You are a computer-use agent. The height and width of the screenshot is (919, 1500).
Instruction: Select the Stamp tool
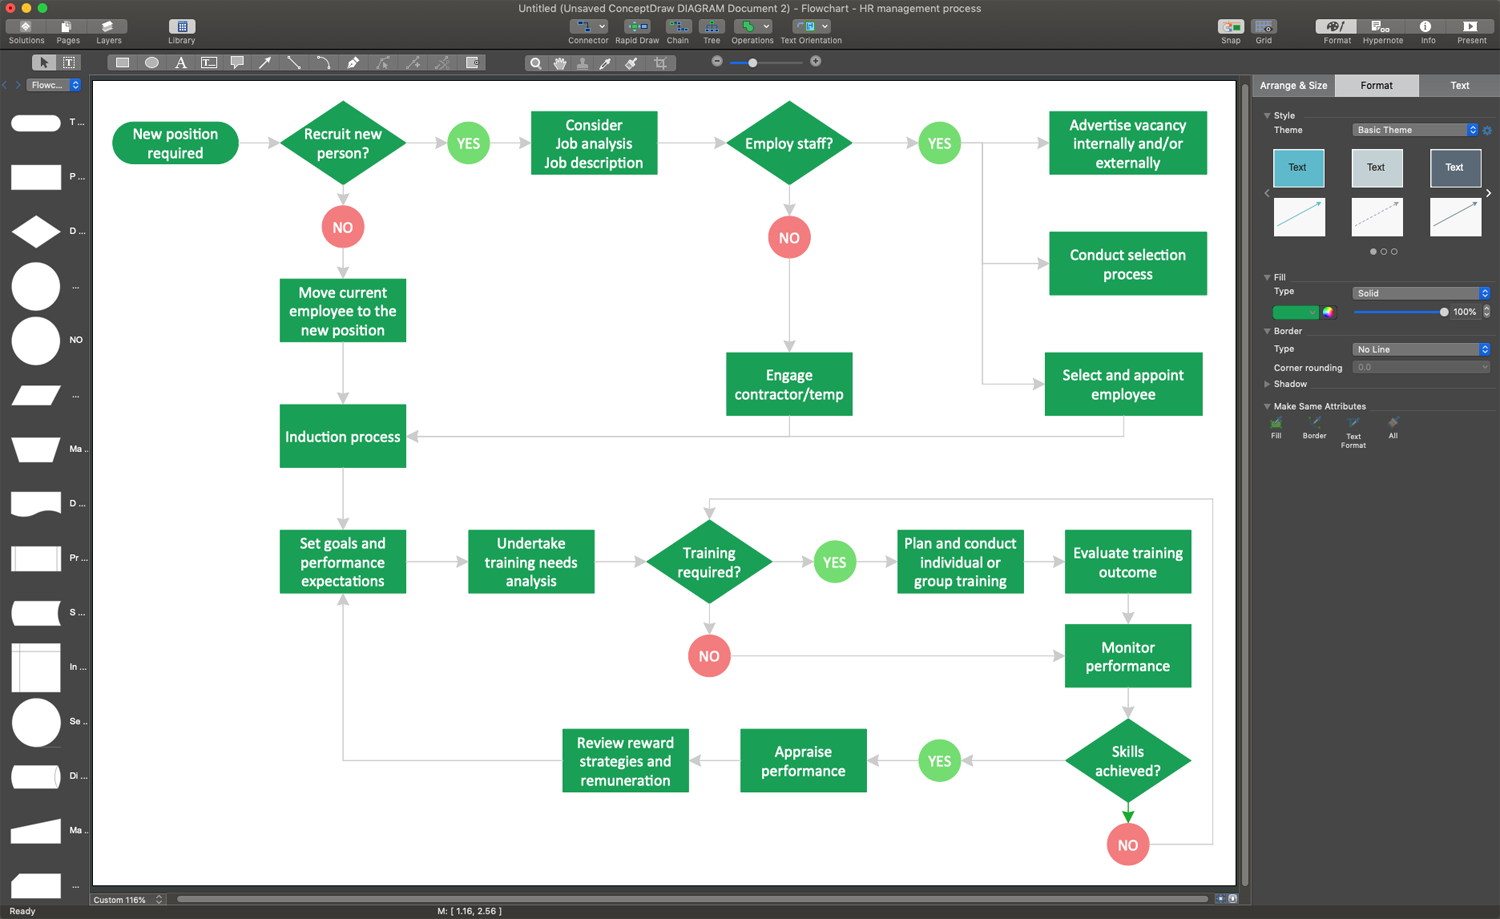point(583,63)
